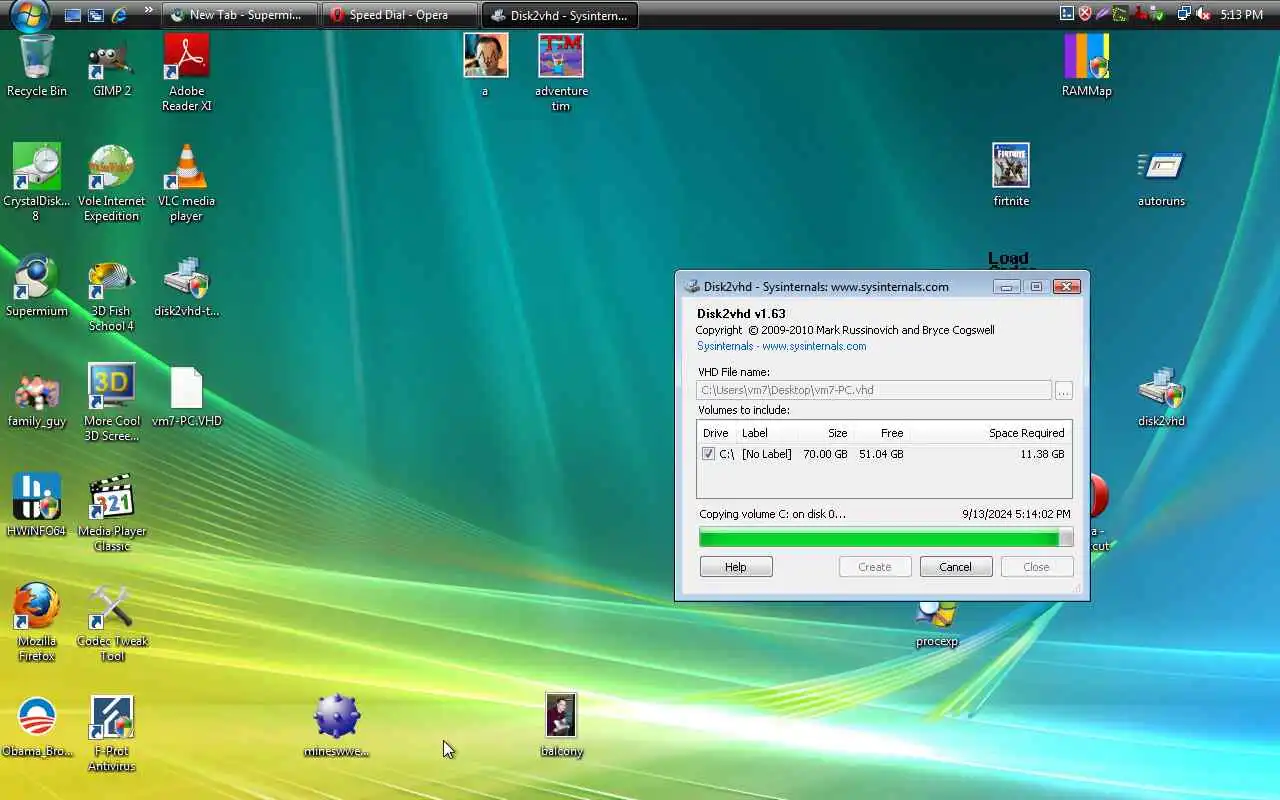
Task: Select the firtnite desktop icon
Action: [x=1011, y=175]
